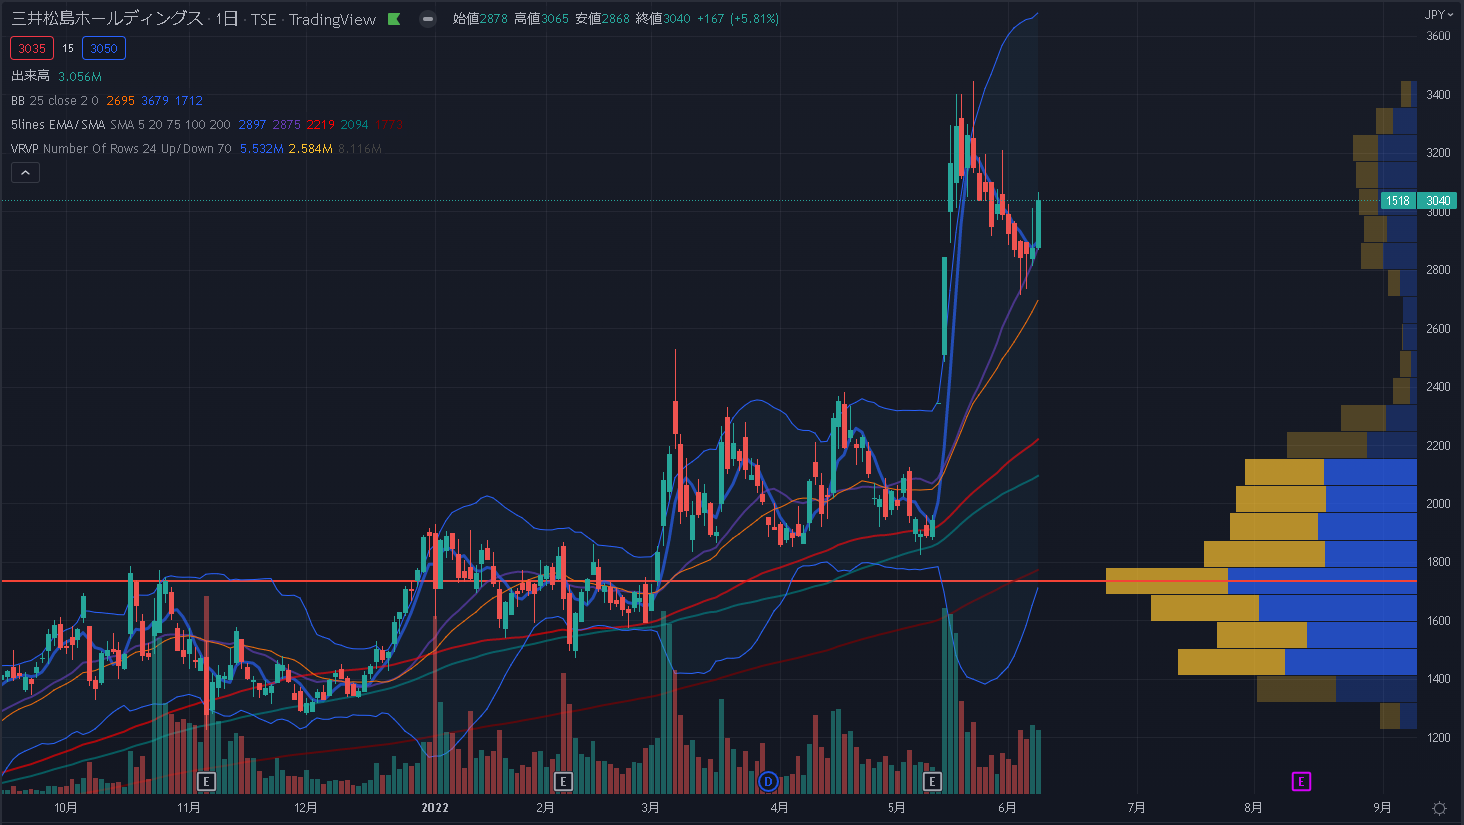Click the spread value 15
This screenshot has width=1464, height=825.
click(x=68, y=48)
